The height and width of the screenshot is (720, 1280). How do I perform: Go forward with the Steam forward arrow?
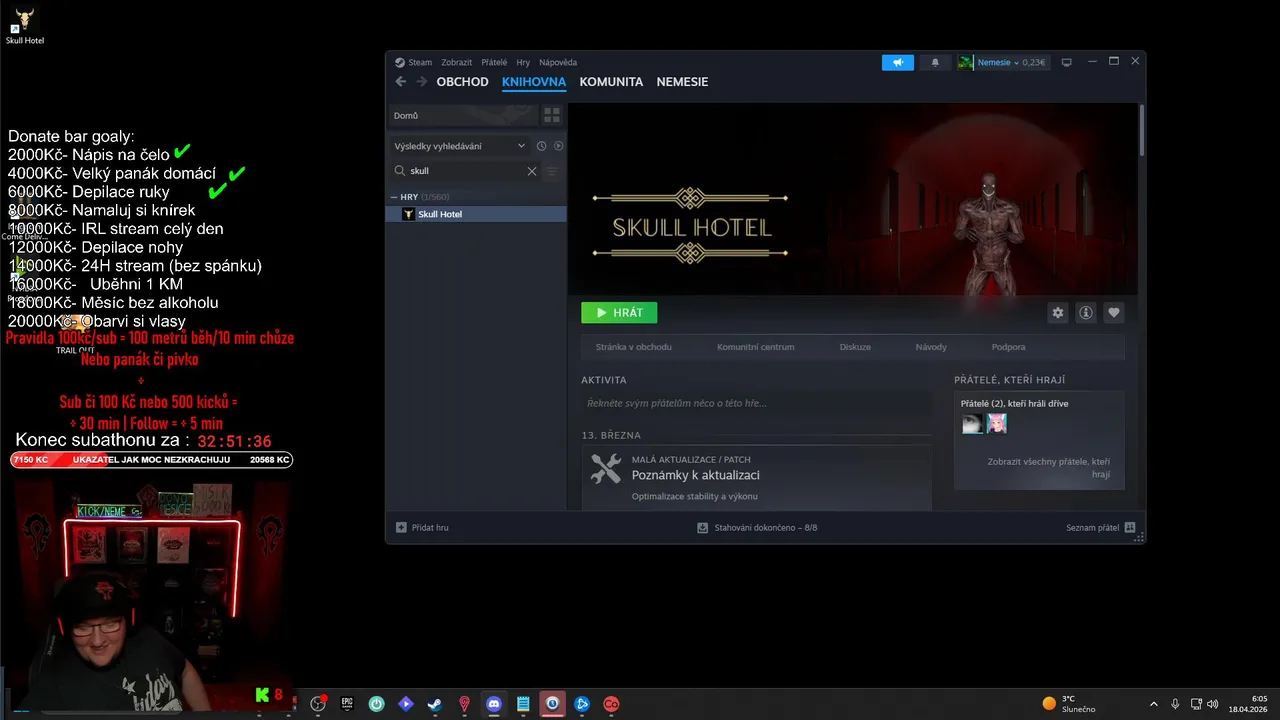[x=422, y=82]
